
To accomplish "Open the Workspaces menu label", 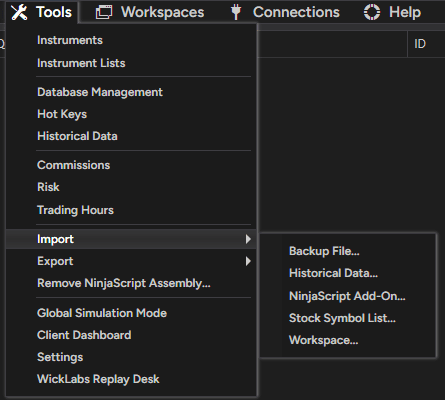I will tap(162, 12).
